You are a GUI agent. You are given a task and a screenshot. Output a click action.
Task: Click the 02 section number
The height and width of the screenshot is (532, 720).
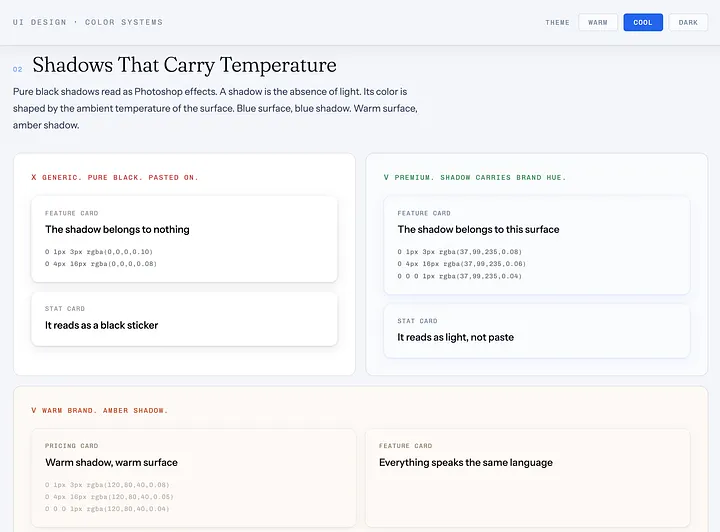[17, 69]
